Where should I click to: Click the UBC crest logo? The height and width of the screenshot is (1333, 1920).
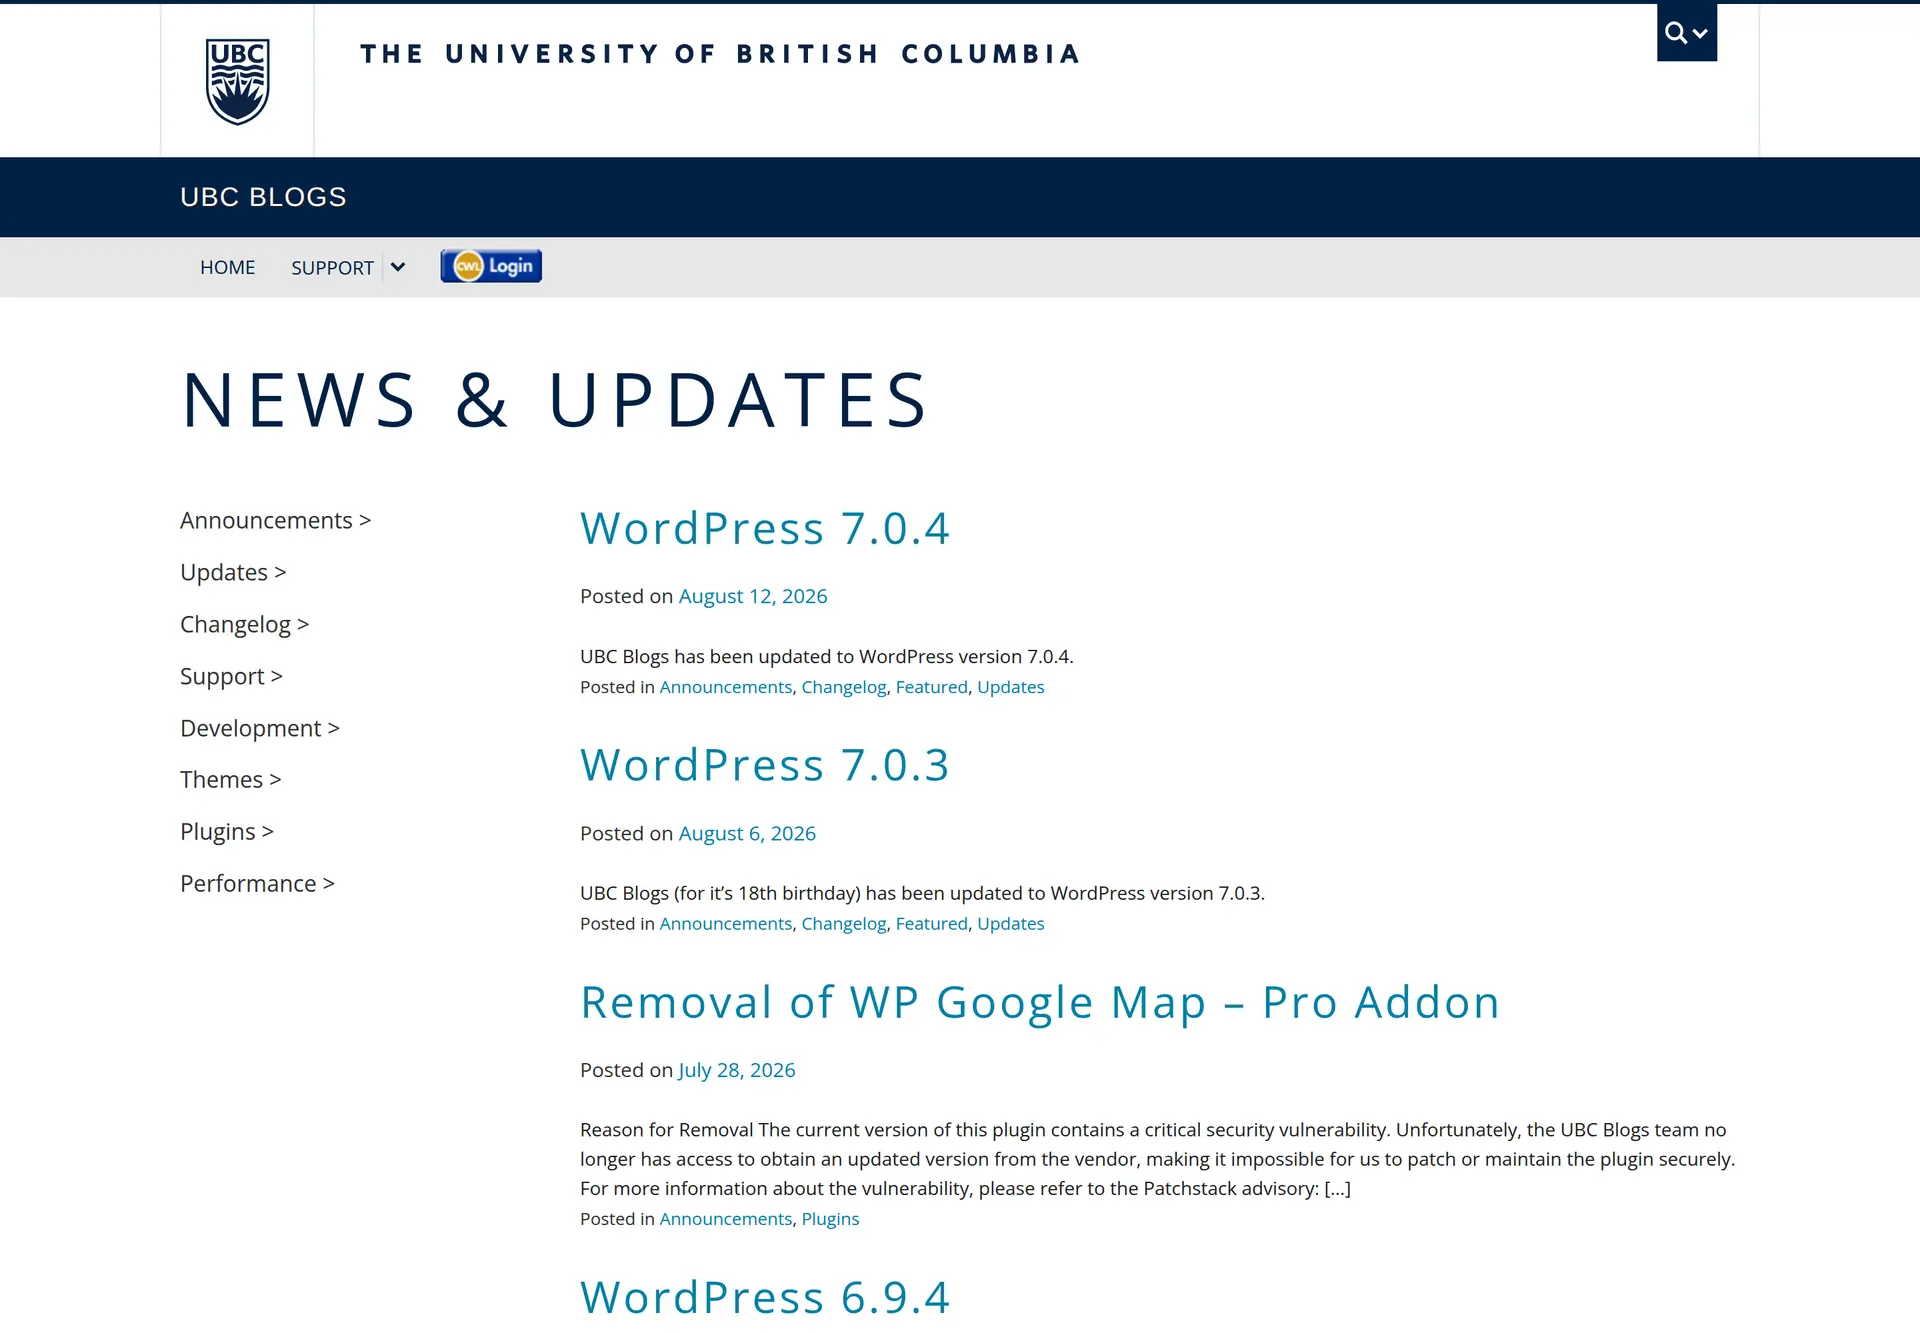237,81
